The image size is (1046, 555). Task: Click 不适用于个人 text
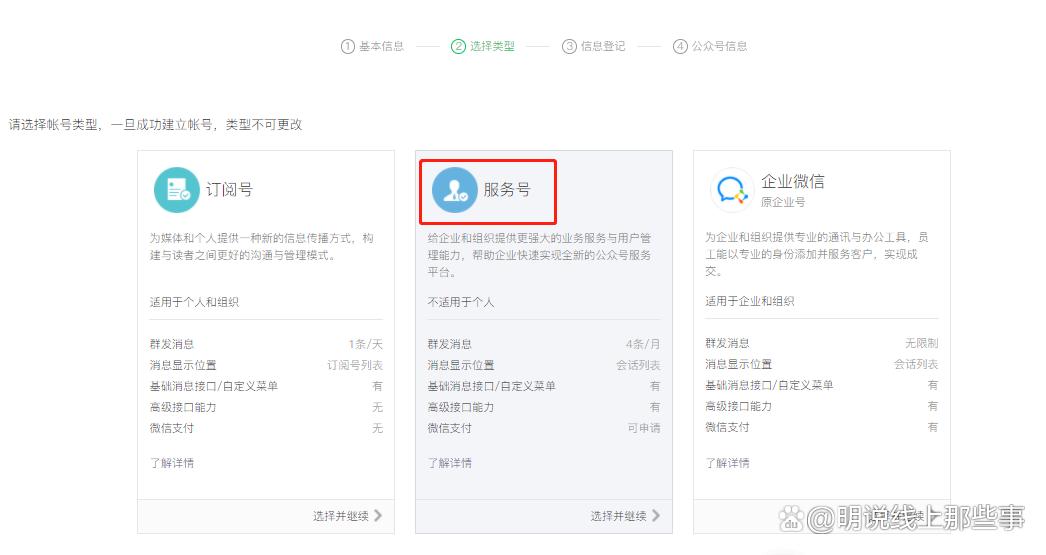[461, 302]
